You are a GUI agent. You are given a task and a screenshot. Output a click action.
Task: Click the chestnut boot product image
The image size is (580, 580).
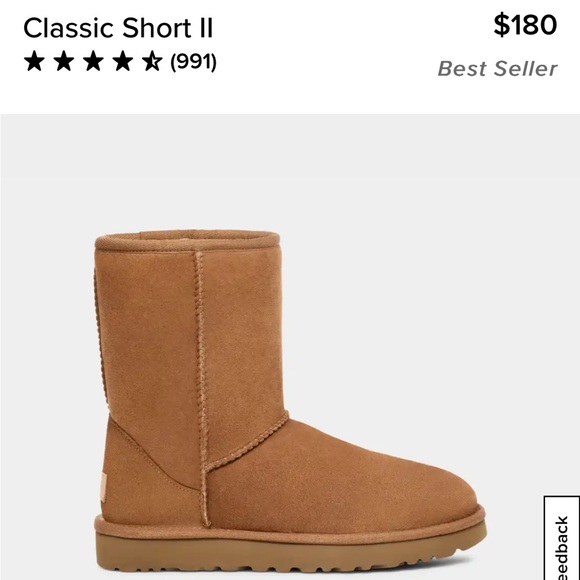click(290, 401)
